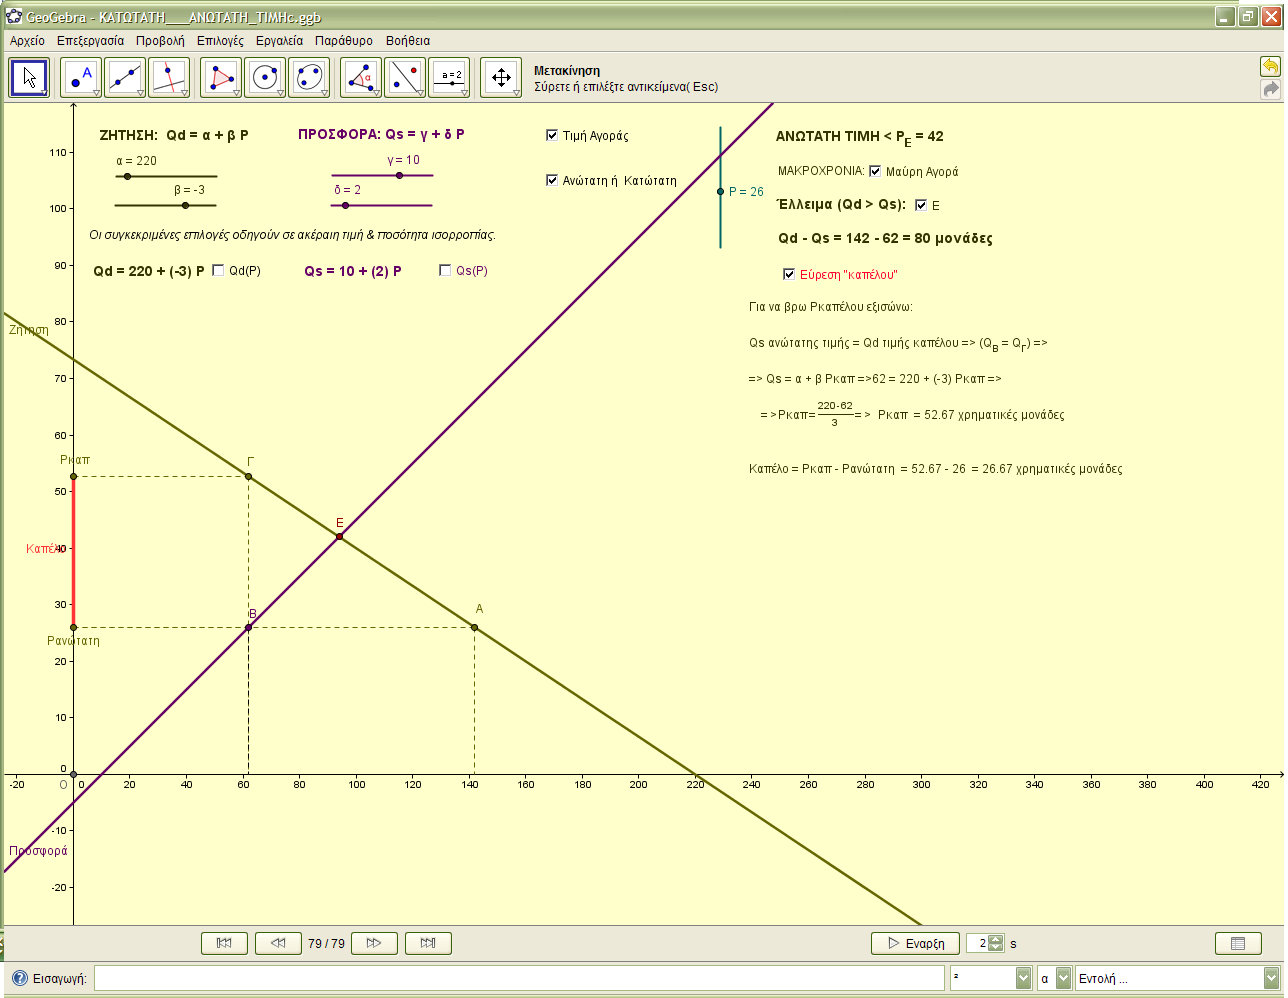Screen dimensions: 1288x998
Task: Open the construction protocol table icon
Action: 1237,943
